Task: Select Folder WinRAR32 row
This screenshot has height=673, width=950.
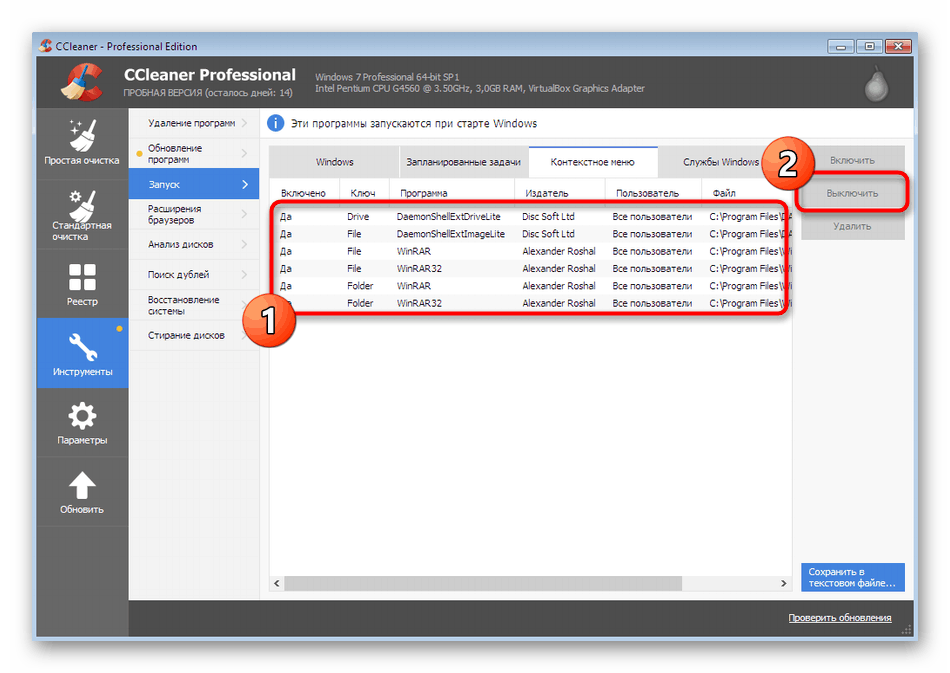Action: 531,303
